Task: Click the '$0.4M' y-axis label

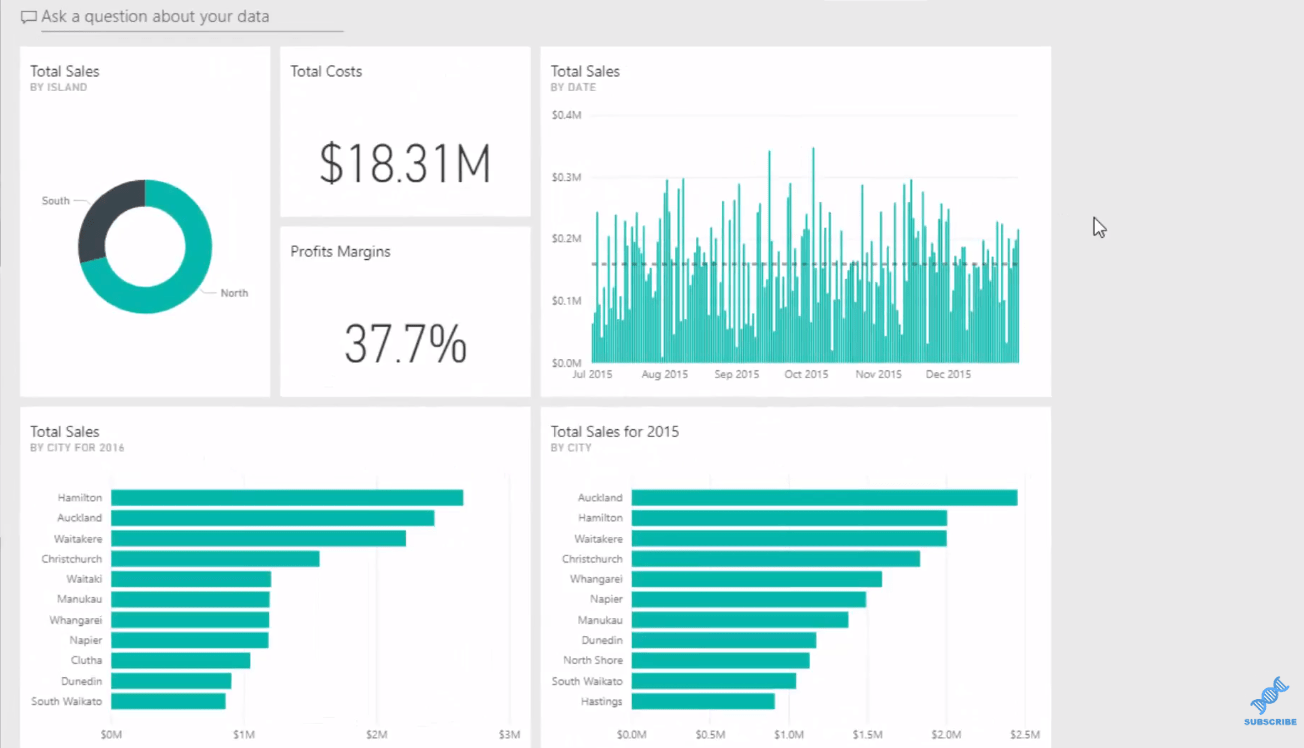Action: pyautogui.click(x=566, y=115)
